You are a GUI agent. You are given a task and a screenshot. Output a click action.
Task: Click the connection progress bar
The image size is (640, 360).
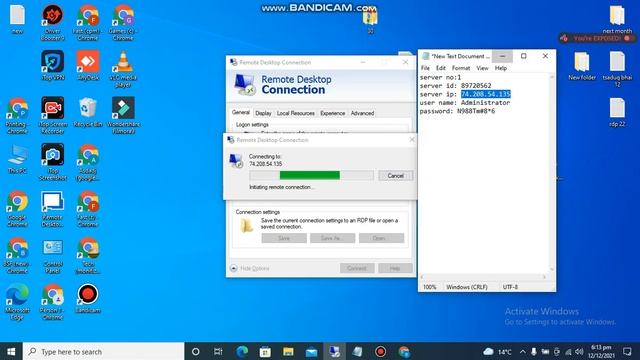[x=311, y=176]
